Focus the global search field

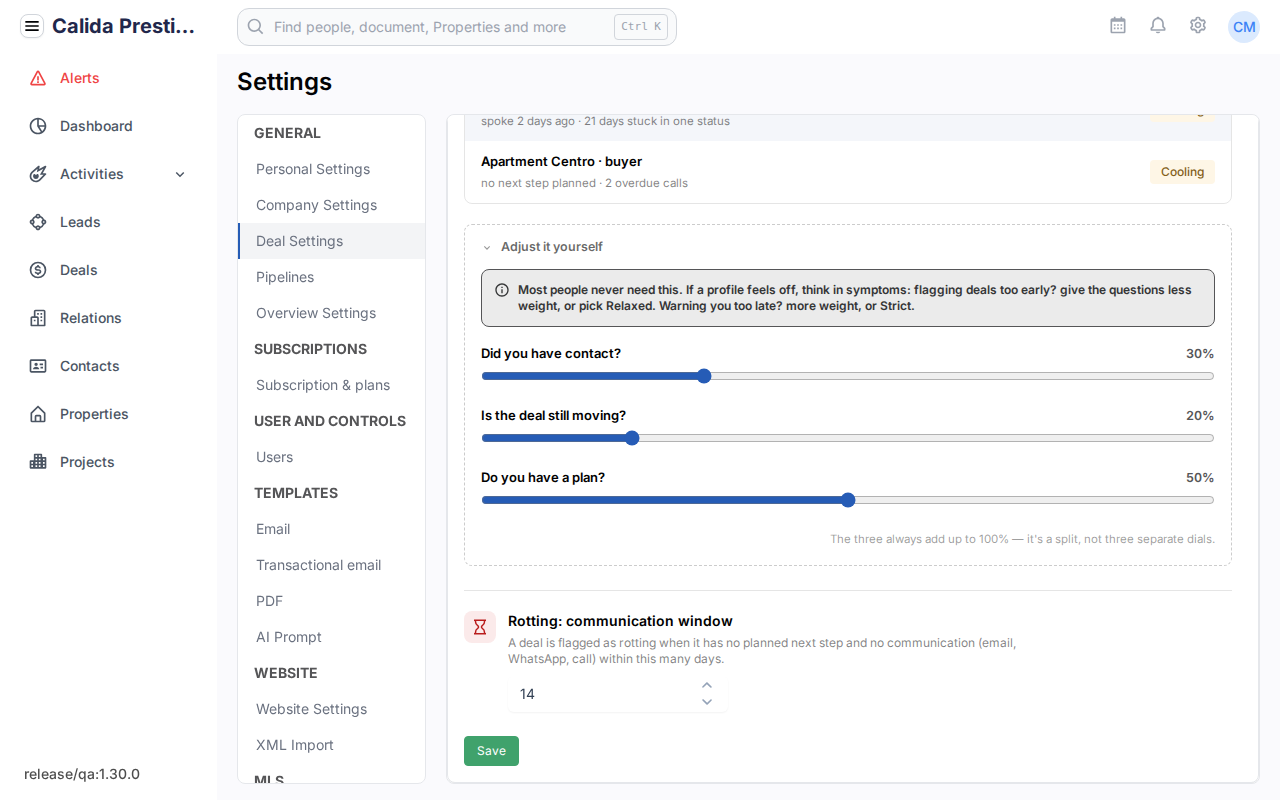(457, 27)
